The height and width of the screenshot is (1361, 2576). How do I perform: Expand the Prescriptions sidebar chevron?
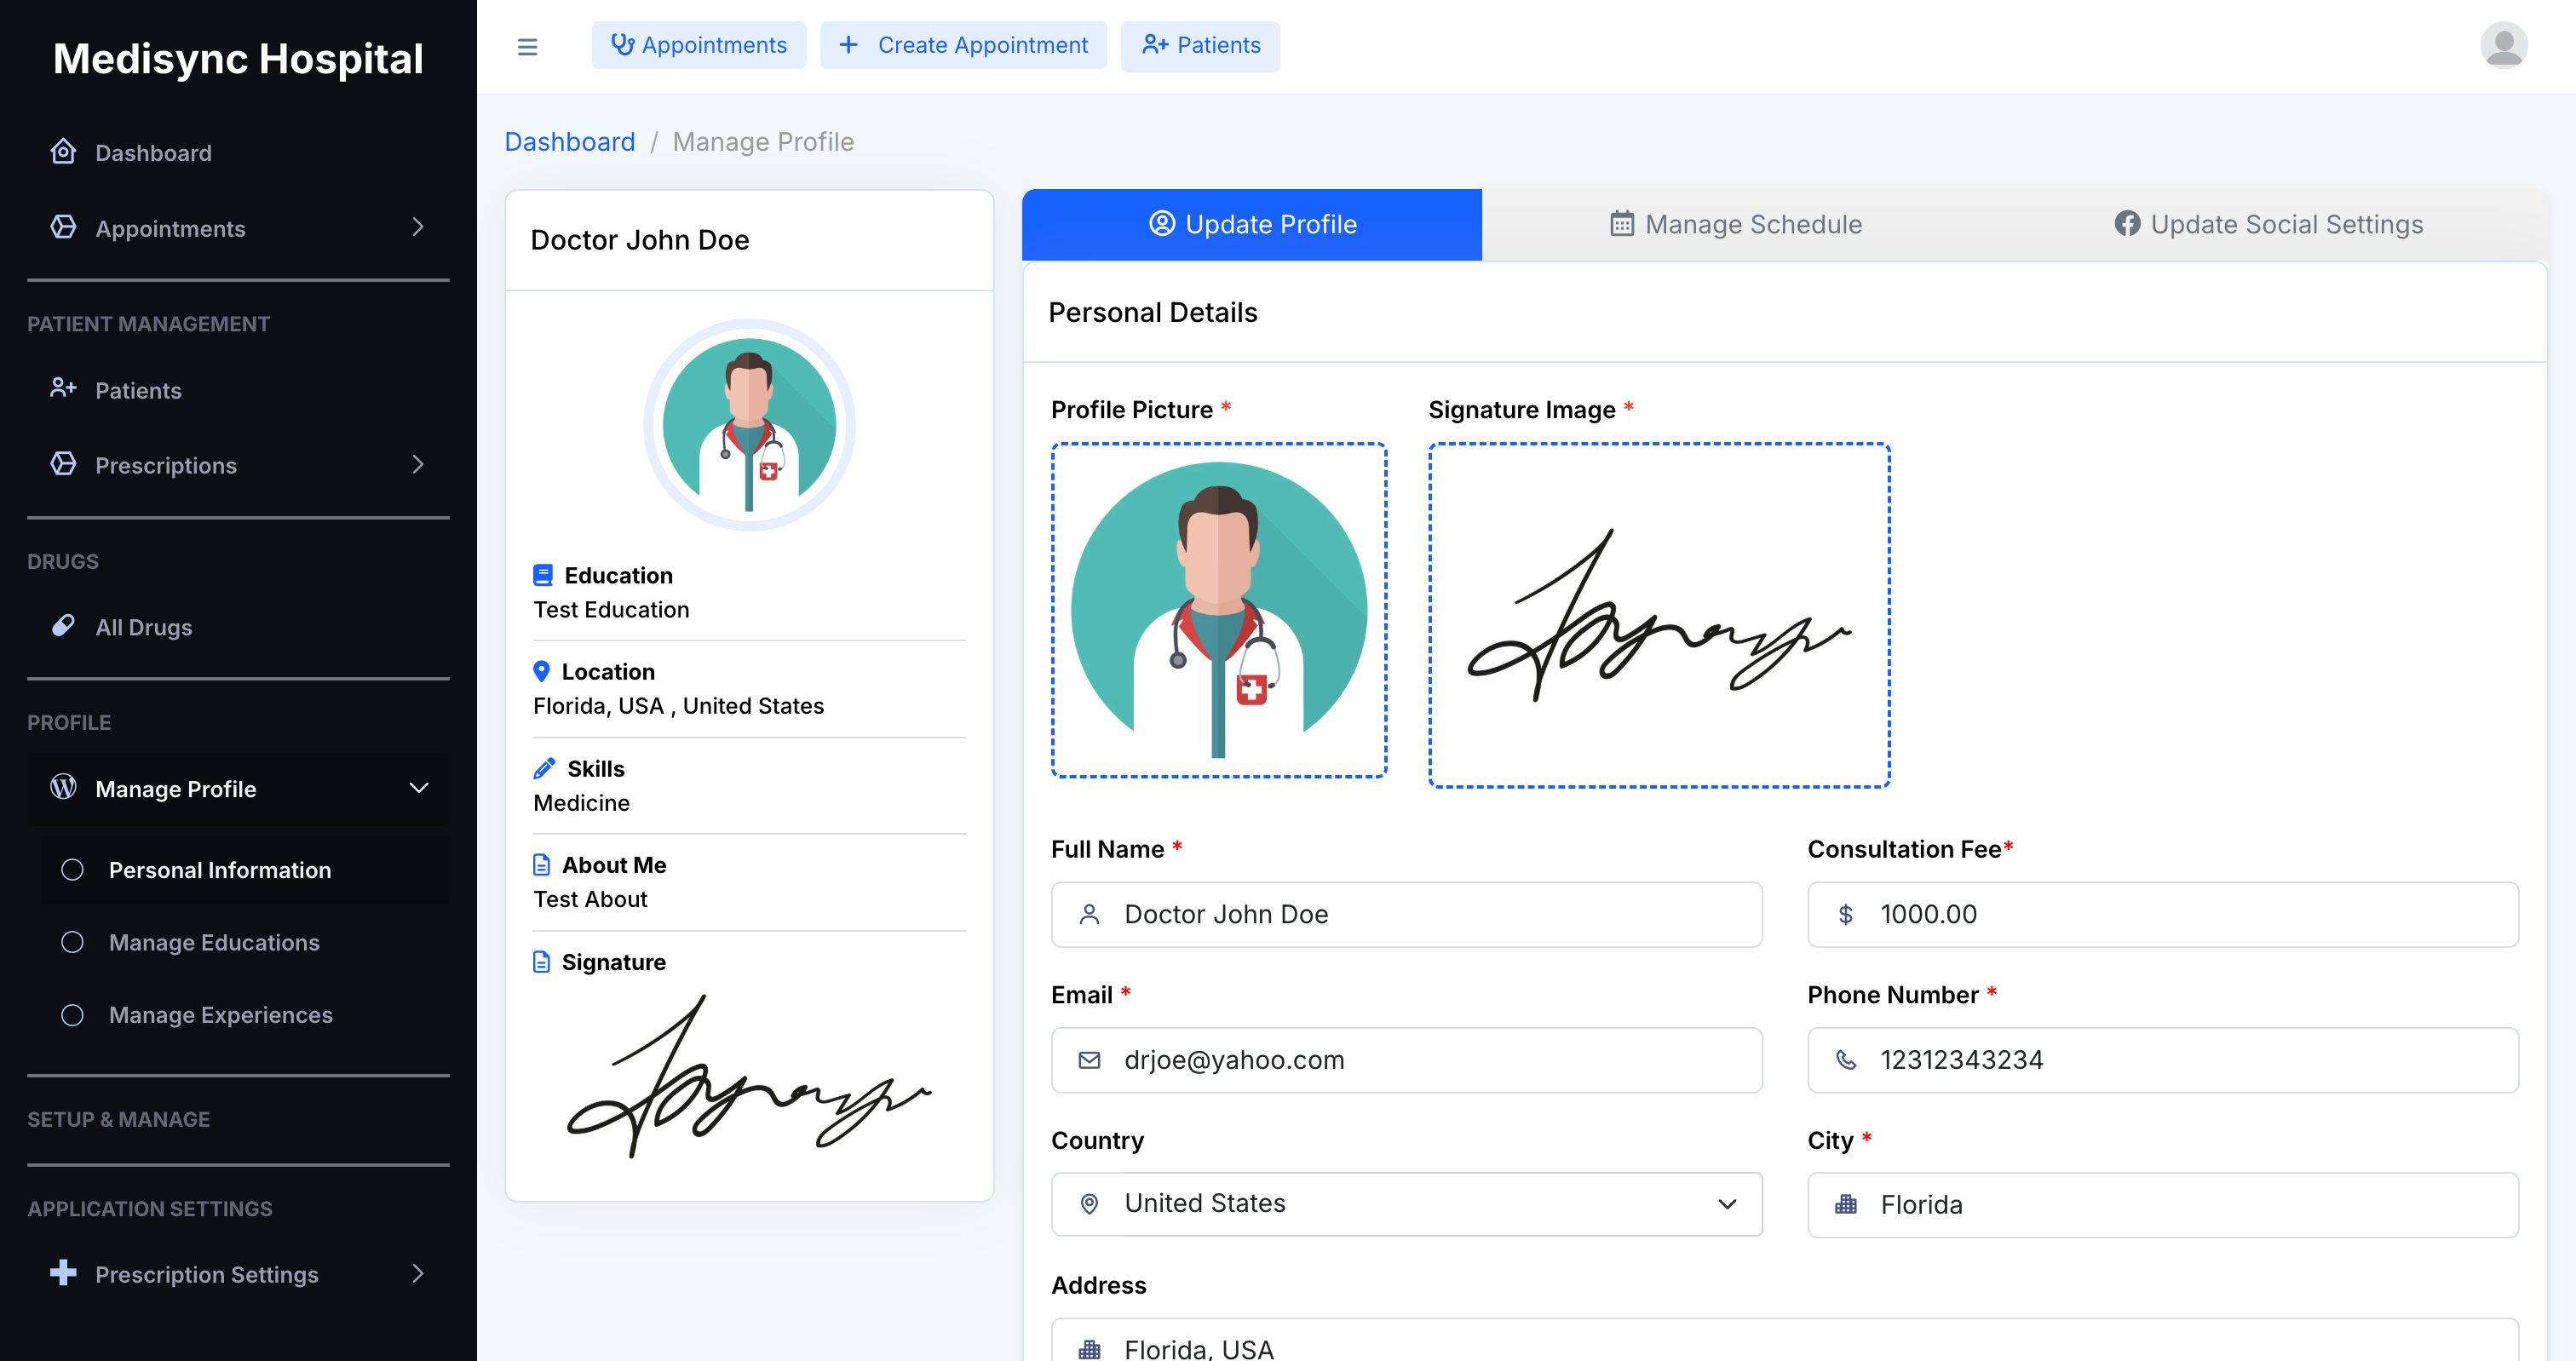point(418,464)
